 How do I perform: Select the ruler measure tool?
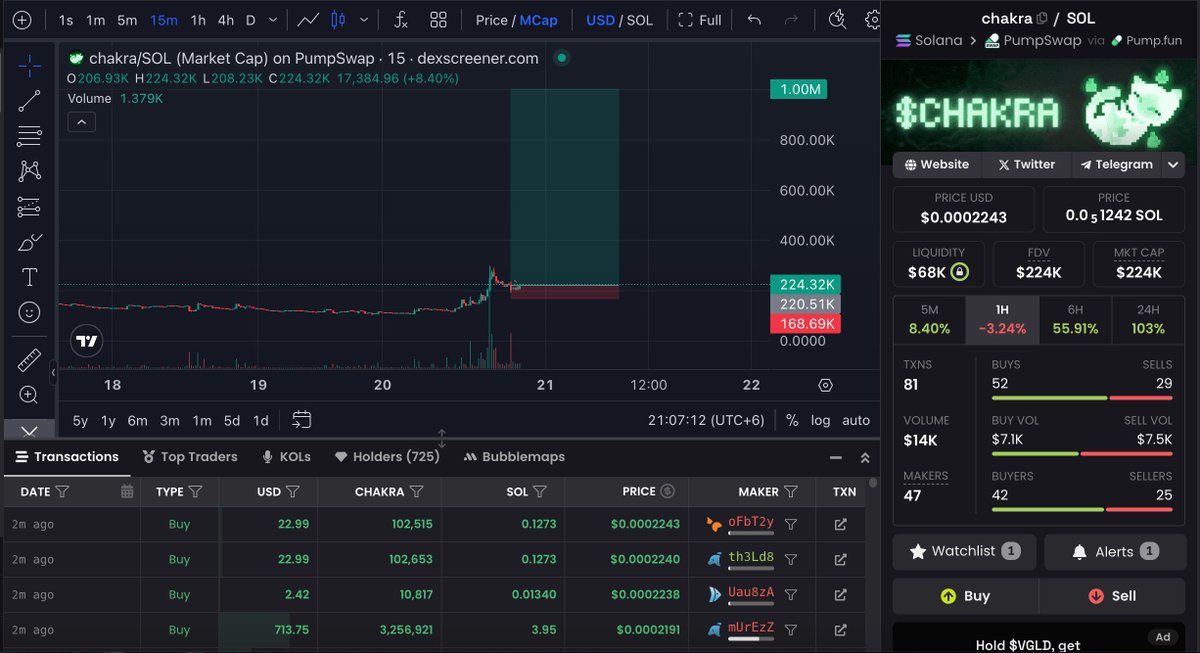pos(29,359)
